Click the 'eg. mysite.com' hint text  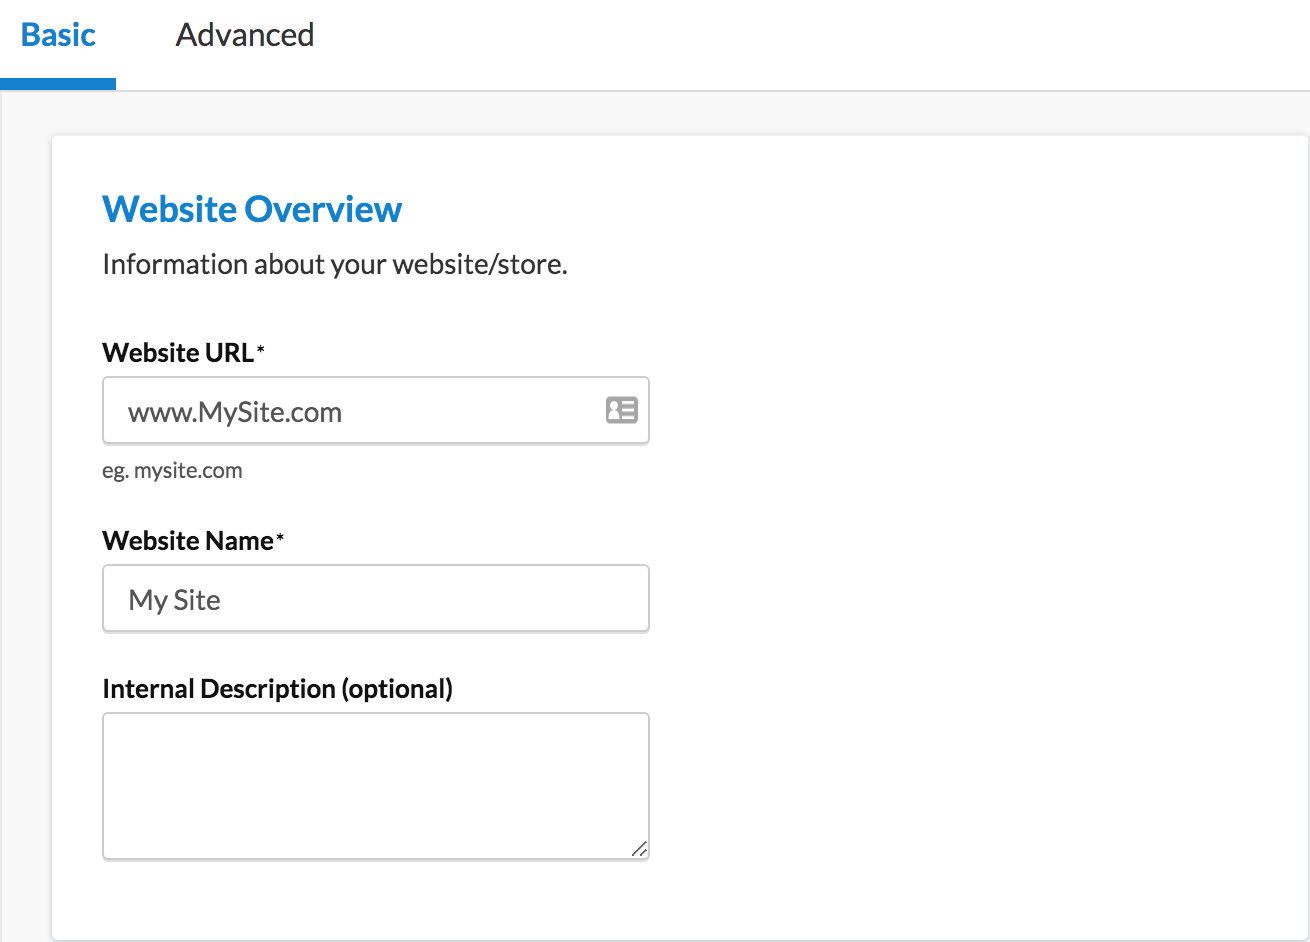(x=172, y=471)
